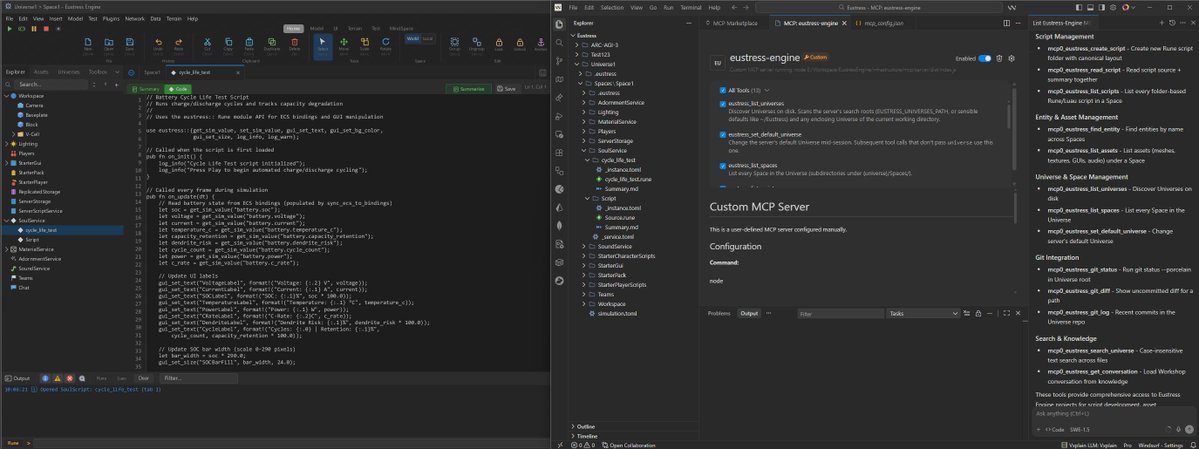Image resolution: width=1199 pixels, height=449 pixels.
Task: Collapse the Universe1 folder in Windsurf
Action: coord(579,64)
